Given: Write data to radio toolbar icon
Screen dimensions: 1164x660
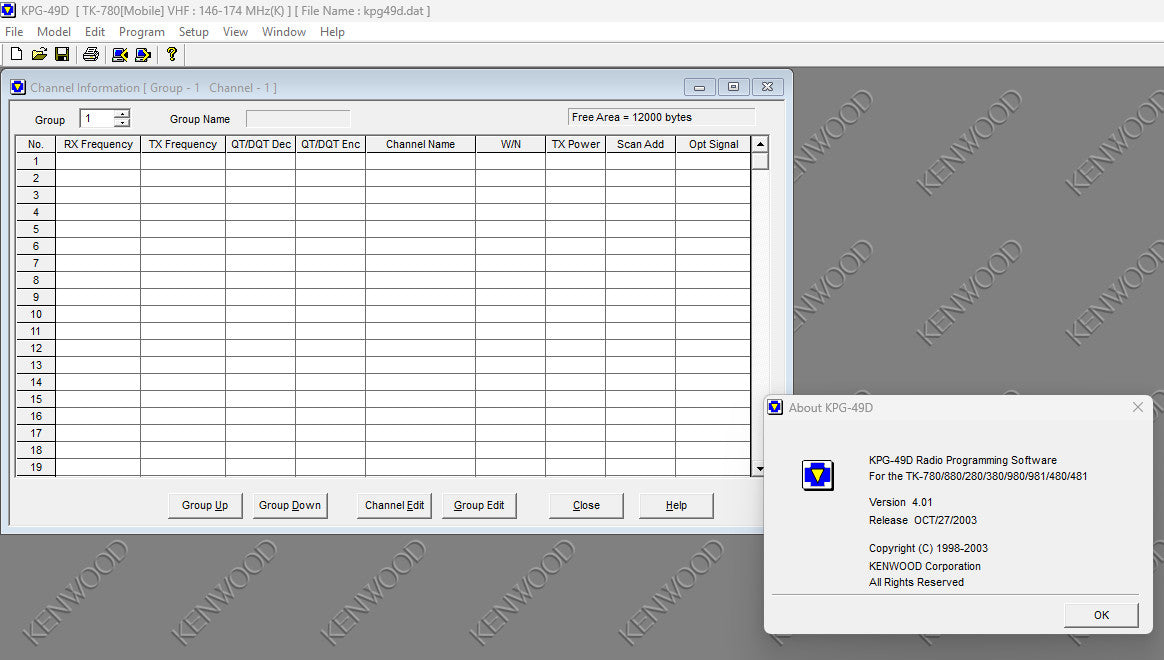Looking at the screenshot, I should [143, 54].
